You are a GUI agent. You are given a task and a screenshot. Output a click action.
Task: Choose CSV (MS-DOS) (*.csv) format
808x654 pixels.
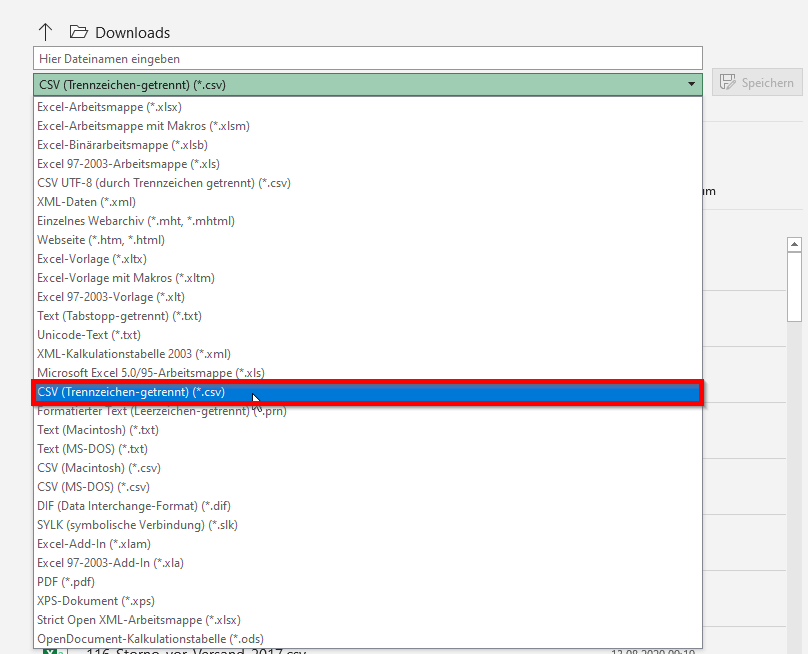[x=367, y=487]
